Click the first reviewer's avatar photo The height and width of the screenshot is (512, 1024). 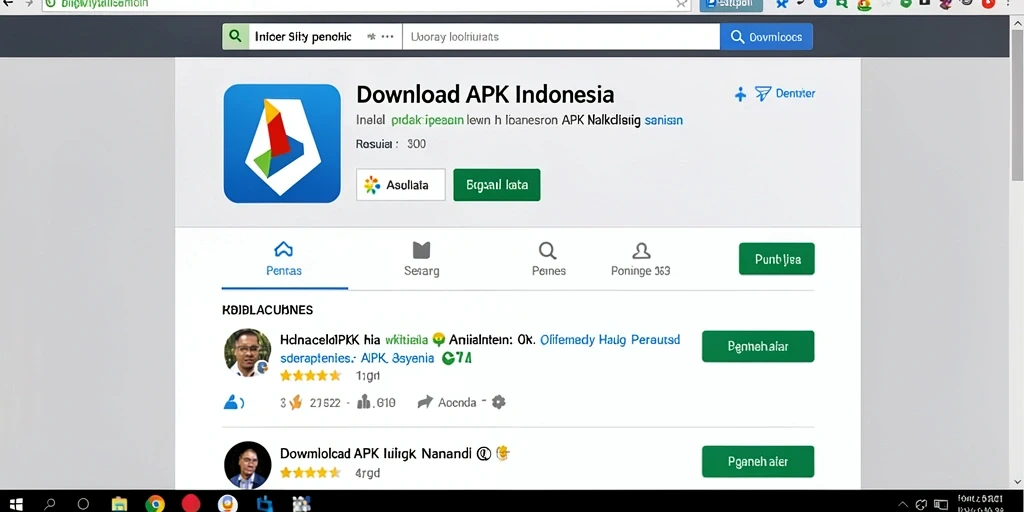coord(248,353)
